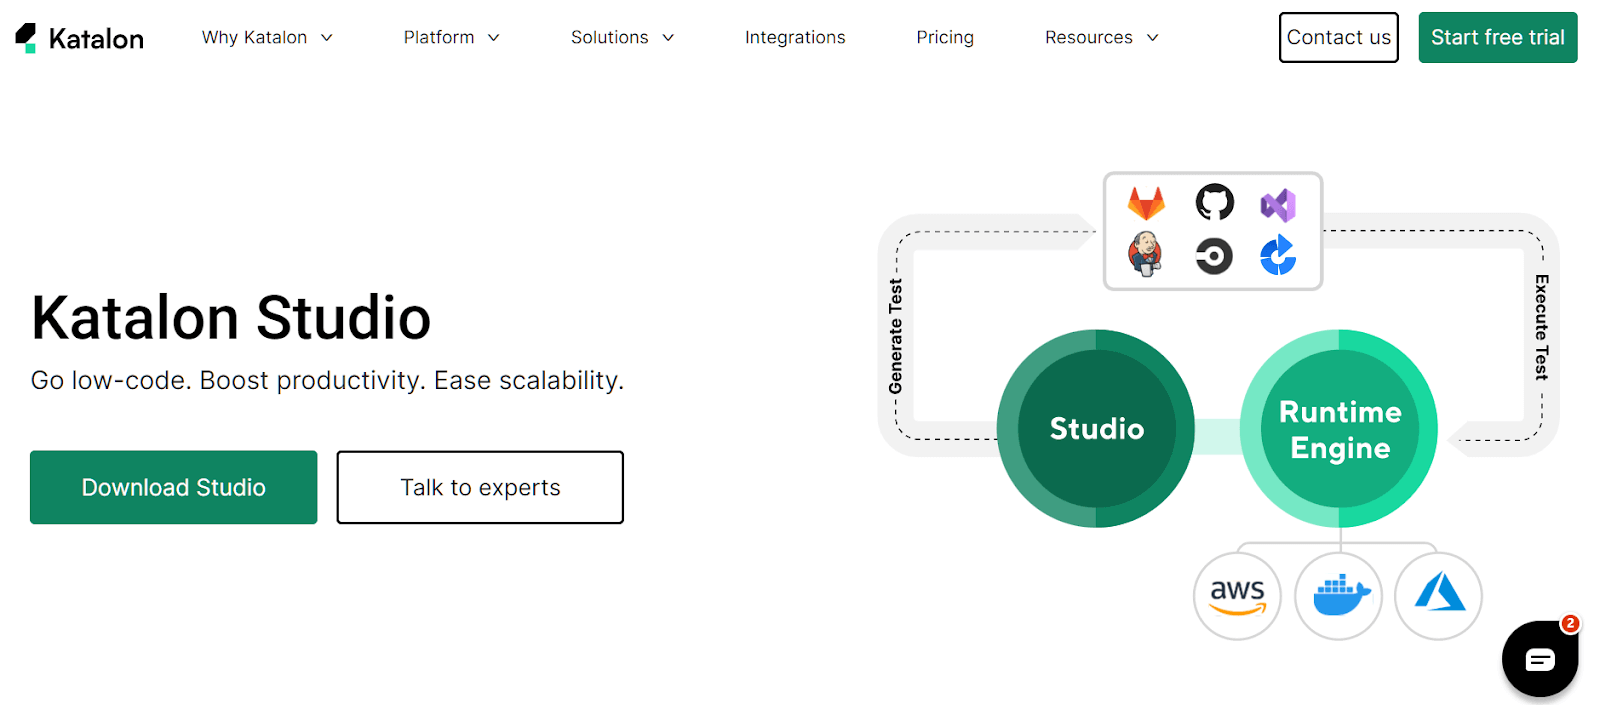This screenshot has width=1600, height=710.
Task: Open the Pricing menu item
Action: click(x=945, y=38)
